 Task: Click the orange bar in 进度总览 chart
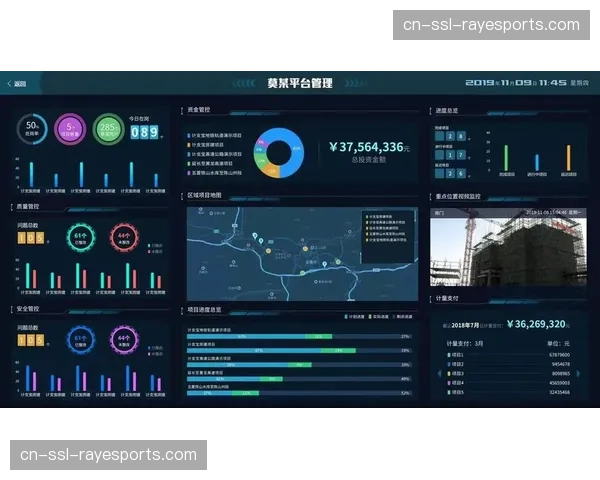tap(569, 158)
